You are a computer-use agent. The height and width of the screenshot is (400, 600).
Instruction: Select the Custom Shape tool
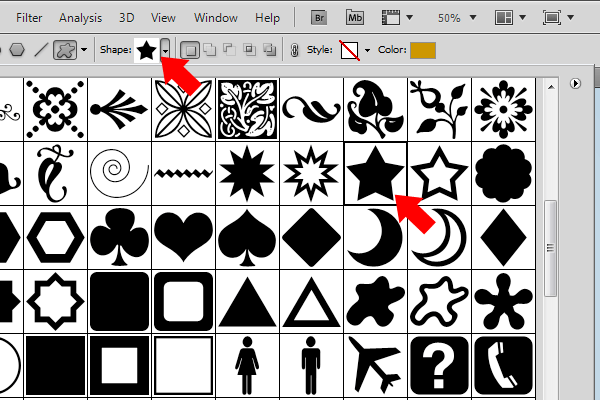pos(65,50)
